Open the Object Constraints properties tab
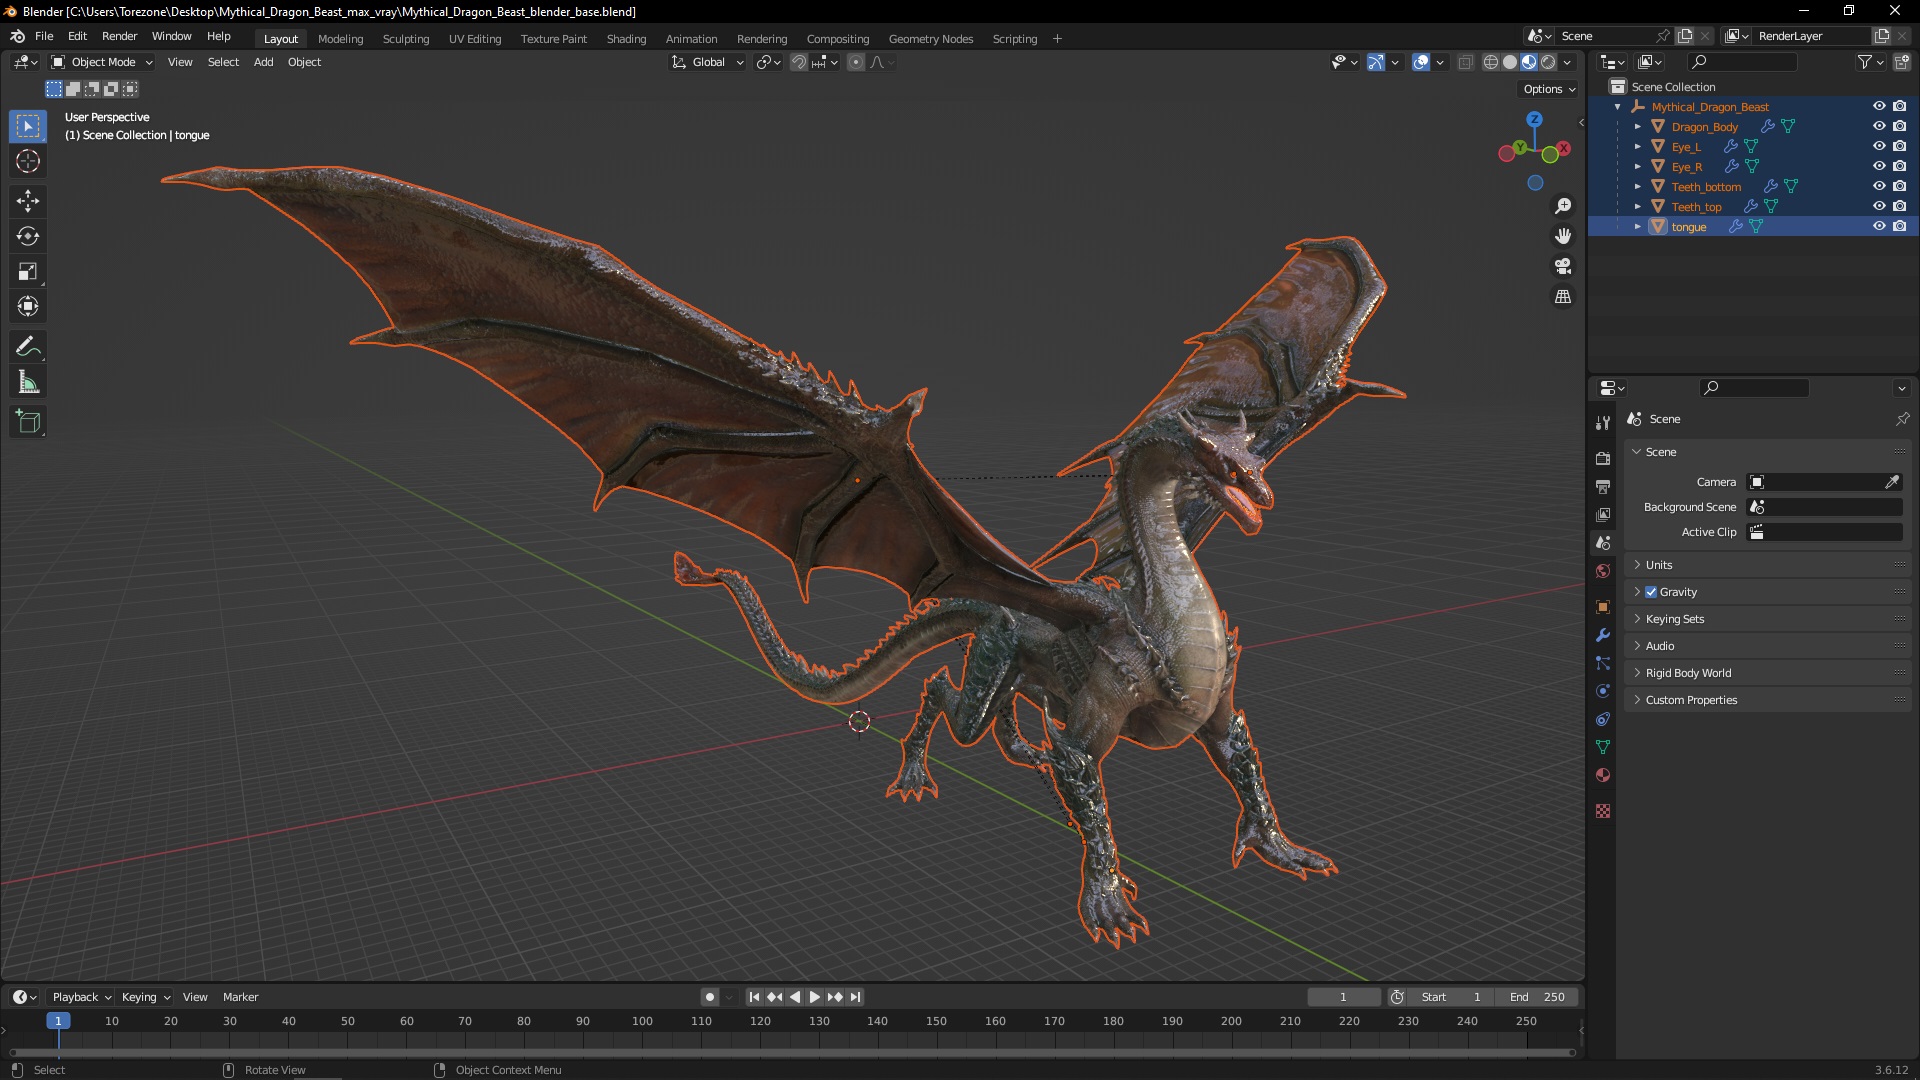This screenshot has width=1920, height=1080. coord(1603,719)
